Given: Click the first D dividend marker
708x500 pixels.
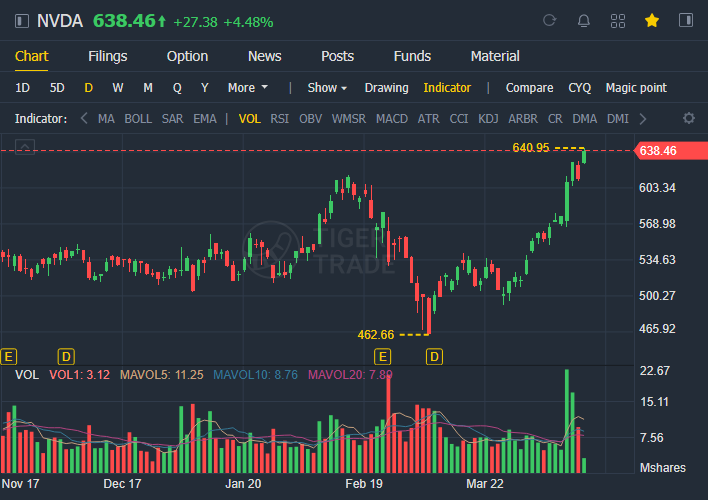Looking at the screenshot, I should pos(66,357).
